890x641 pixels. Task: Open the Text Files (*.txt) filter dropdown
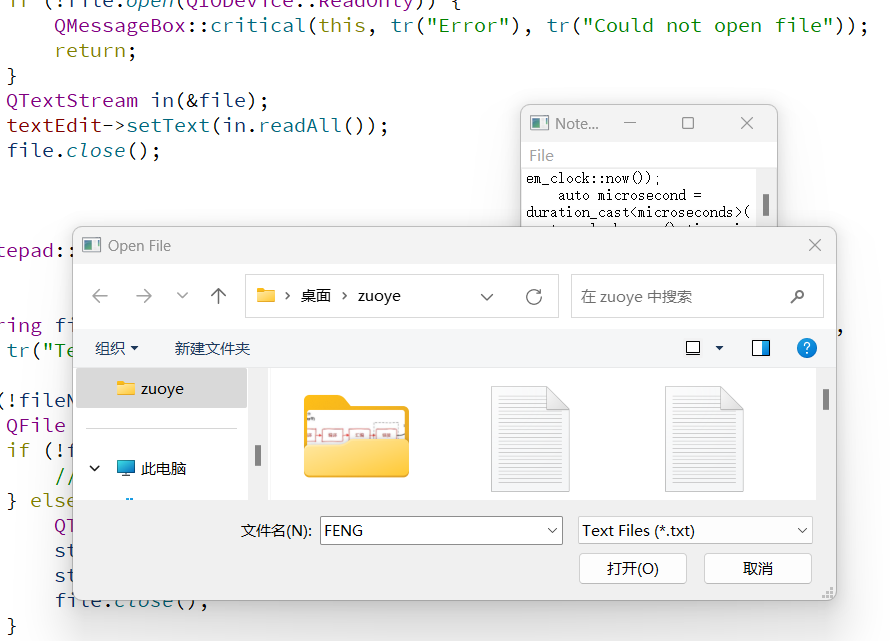(695, 531)
